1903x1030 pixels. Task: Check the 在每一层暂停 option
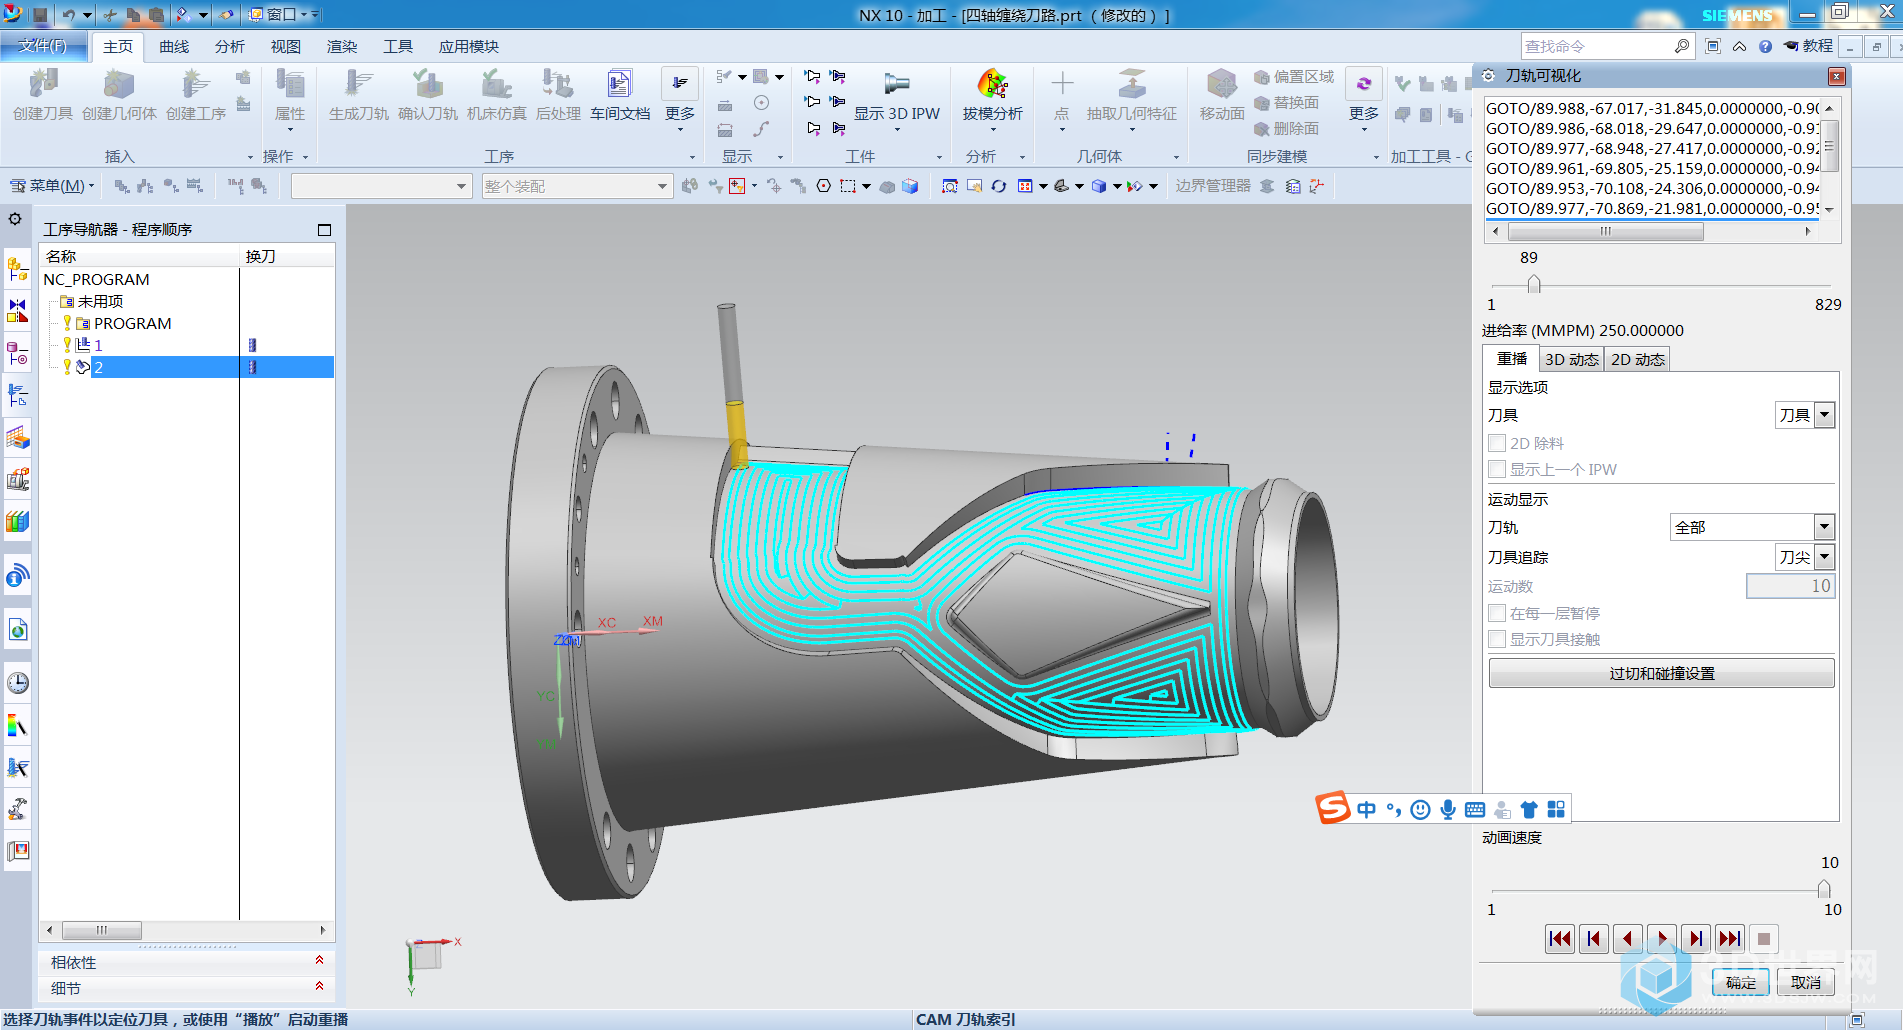tap(1497, 613)
